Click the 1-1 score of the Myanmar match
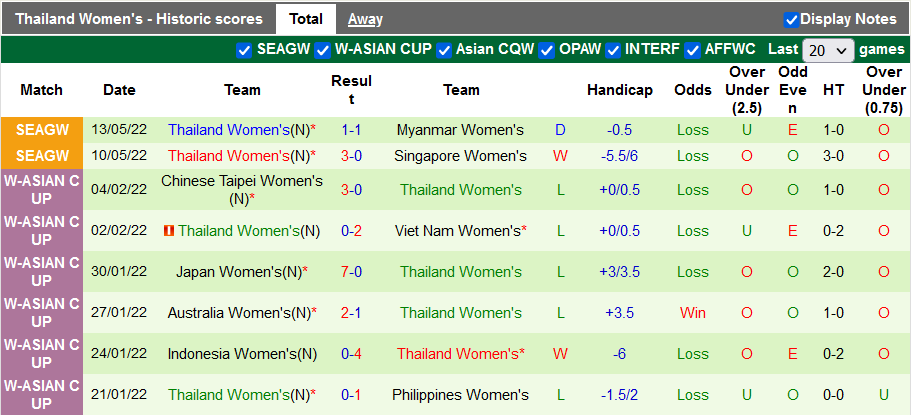Screen dimensions: 911x415 (x=351, y=130)
